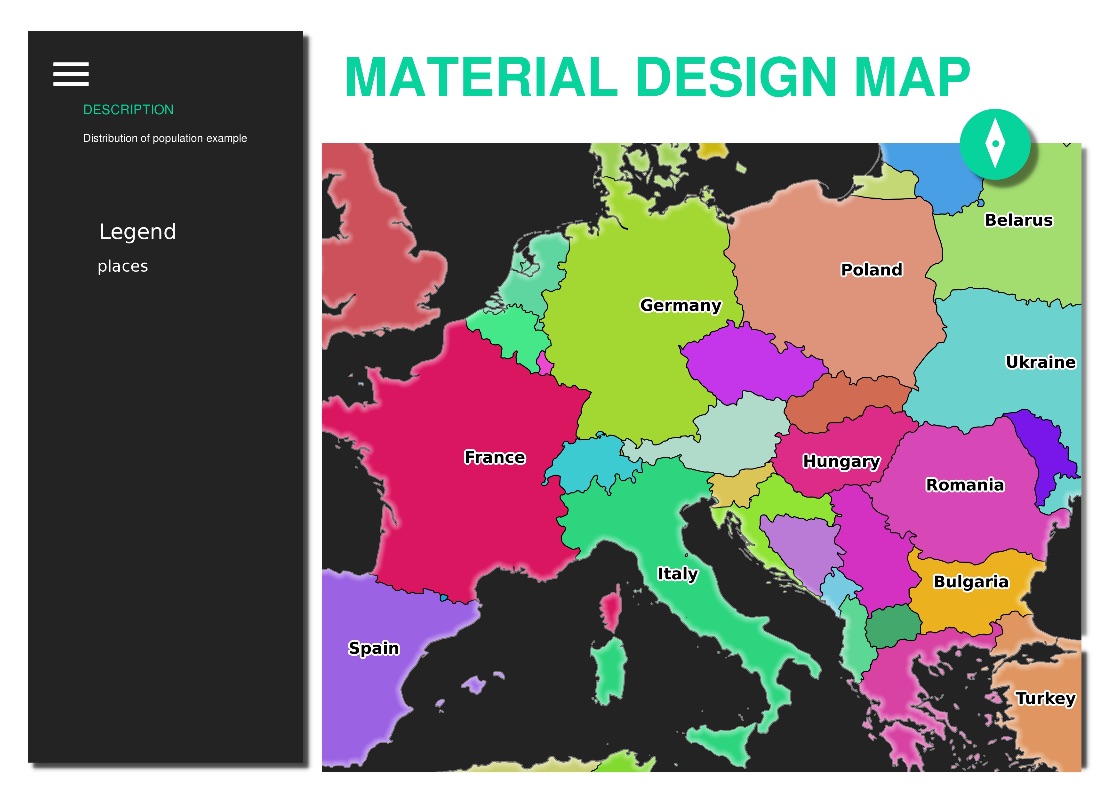Click the Spain country label
This screenshot has height=791, width=1119.
tap(373, 648)
